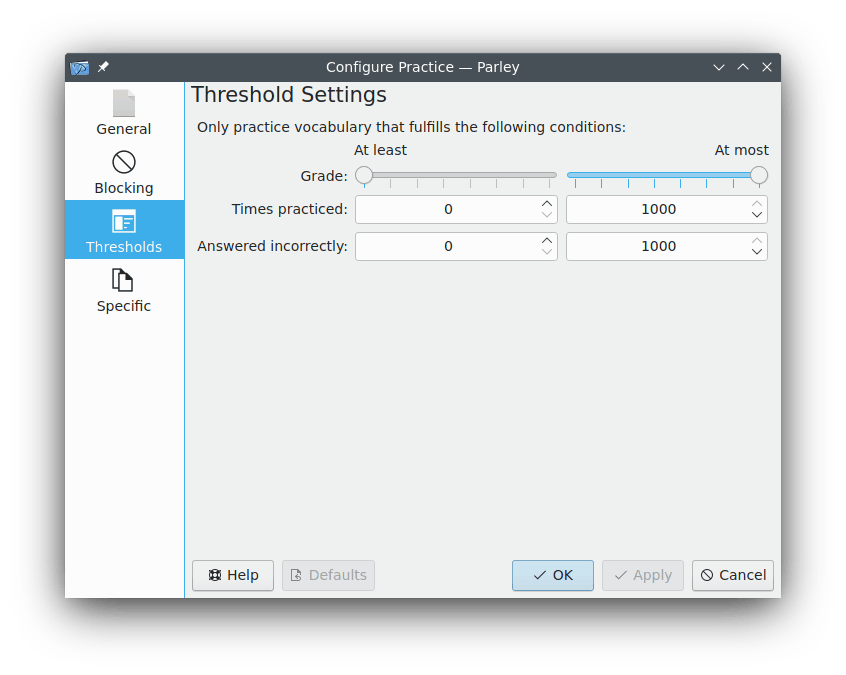Confirm settings with the OK button
846x675 pixels.
click(x=553, y=575)
